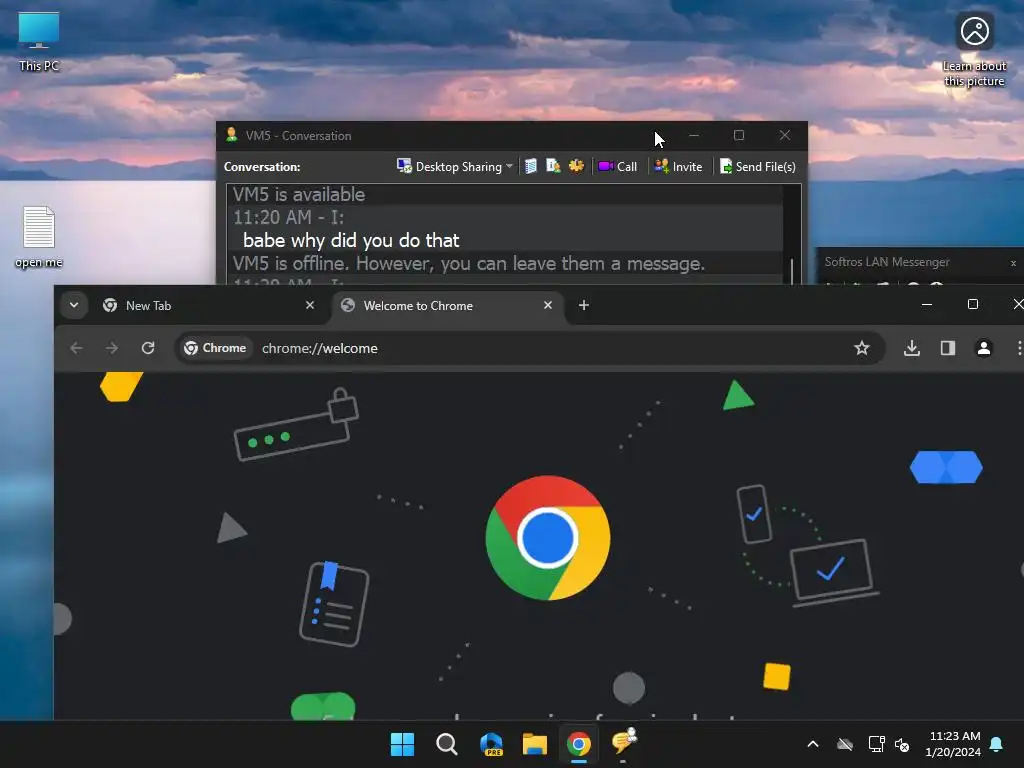This screenshot has width=1024, height=768.
Task: Click Softros Messenger icon in taskbar
Action: [x=624, y=743]
